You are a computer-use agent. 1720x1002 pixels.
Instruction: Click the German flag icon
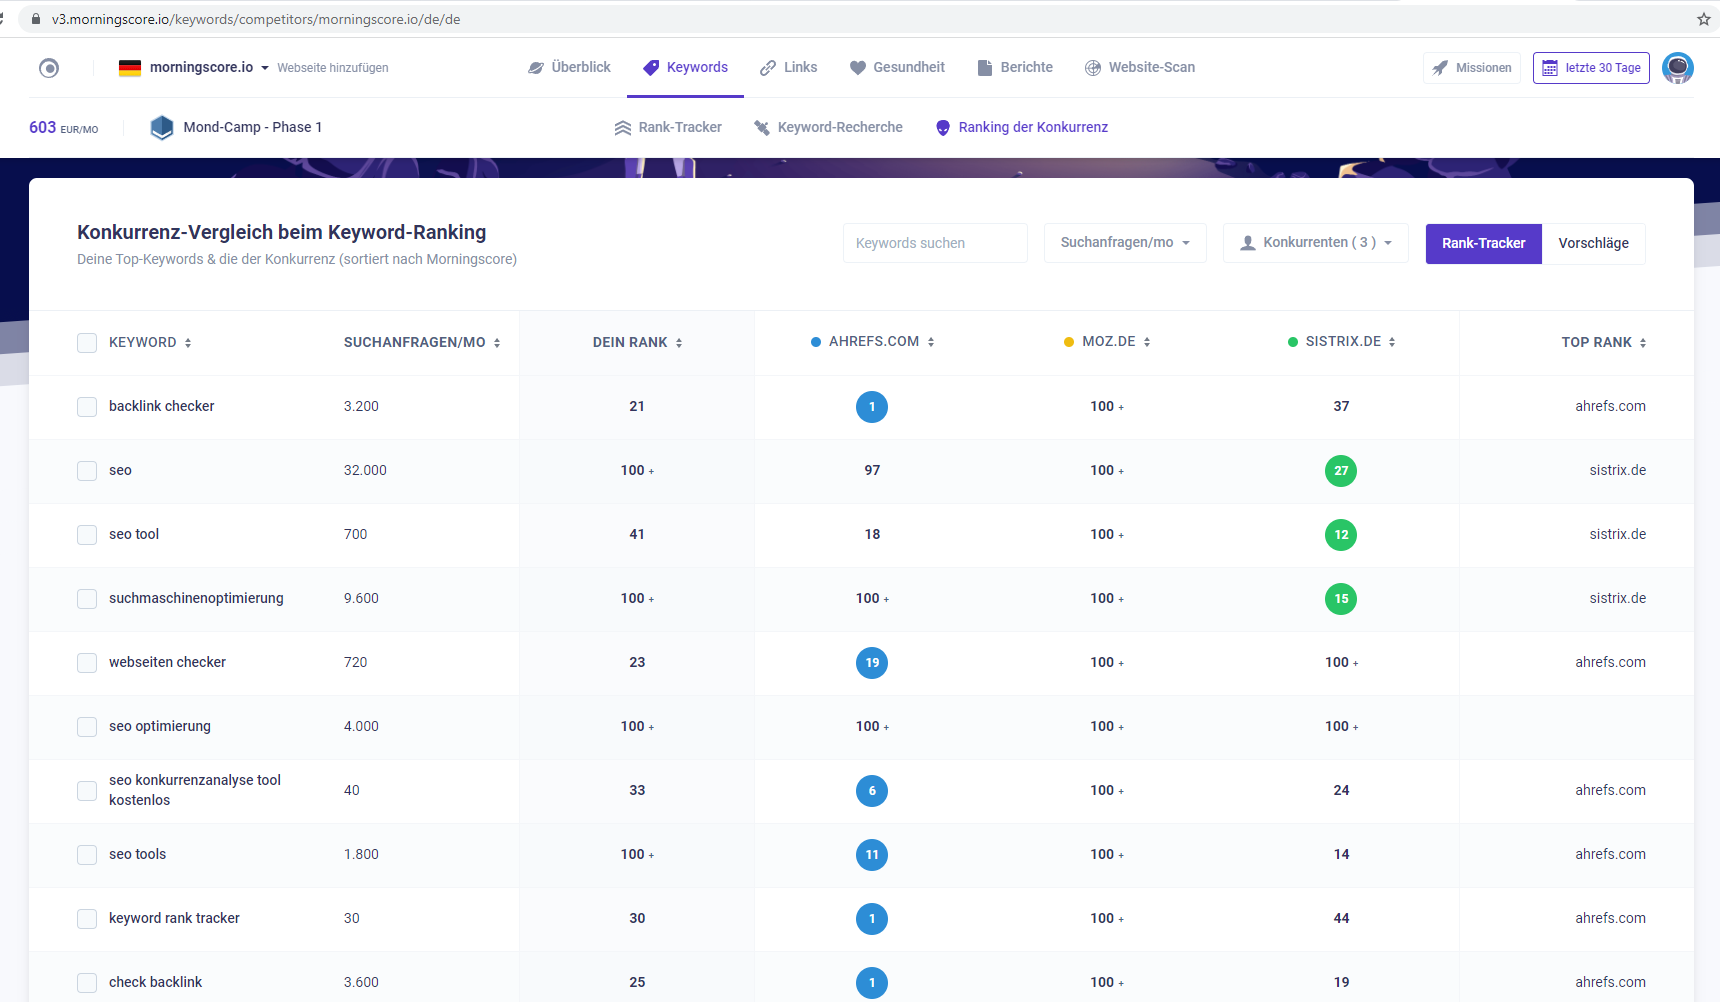(130, 68)
